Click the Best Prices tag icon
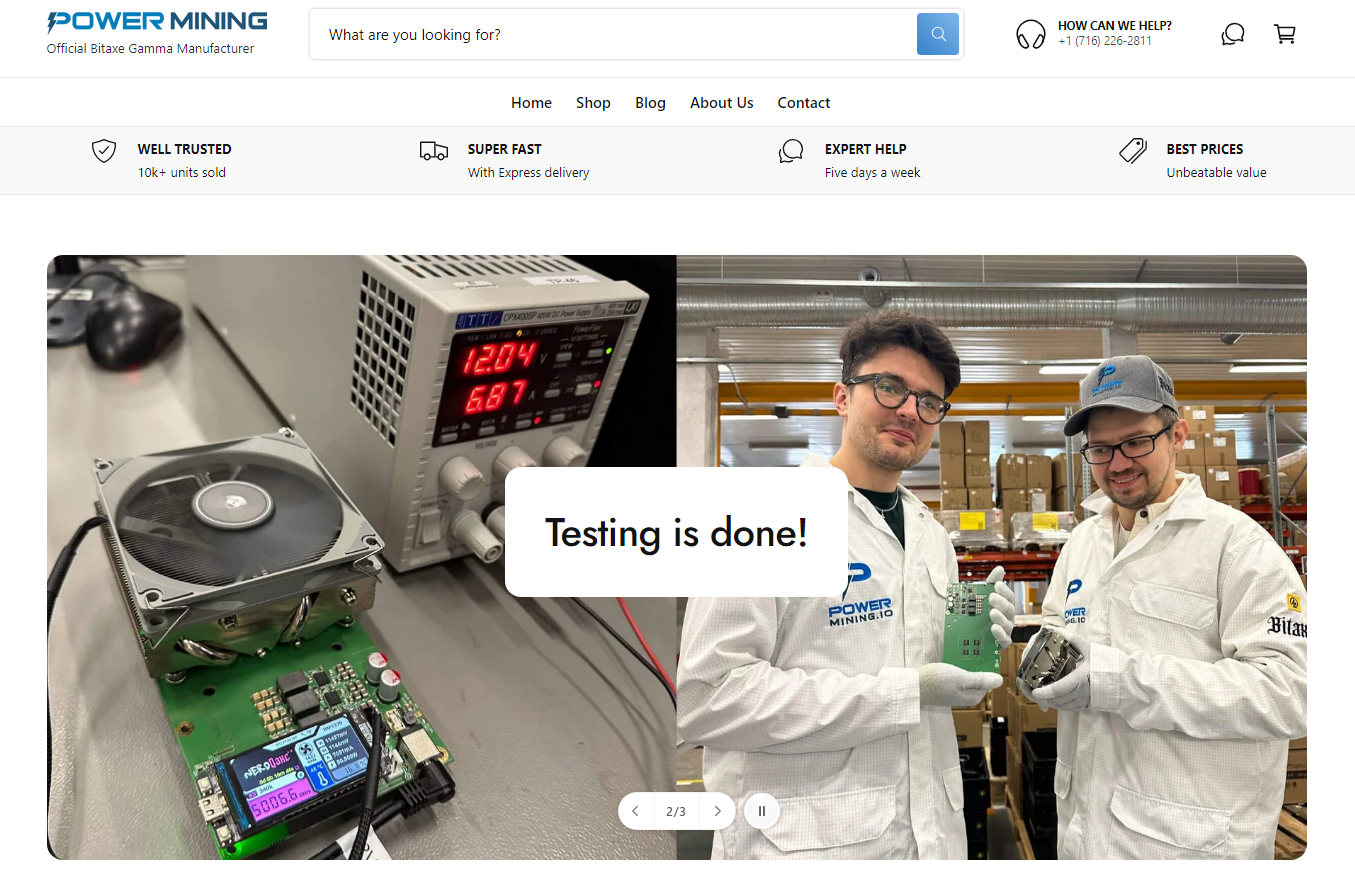Image resolution: width=1355 pixels, height=880 pixels. [x=1133, y=151]
